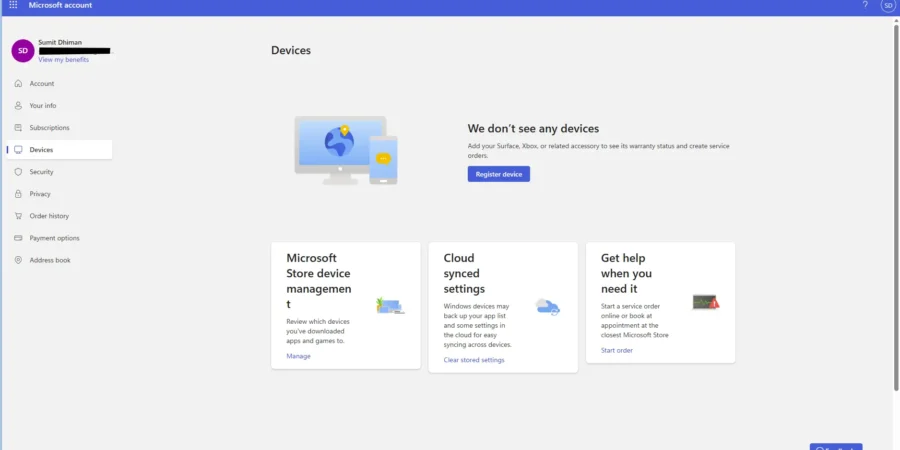
Task: Click the We don't see any devices heading
Action: 533,129
